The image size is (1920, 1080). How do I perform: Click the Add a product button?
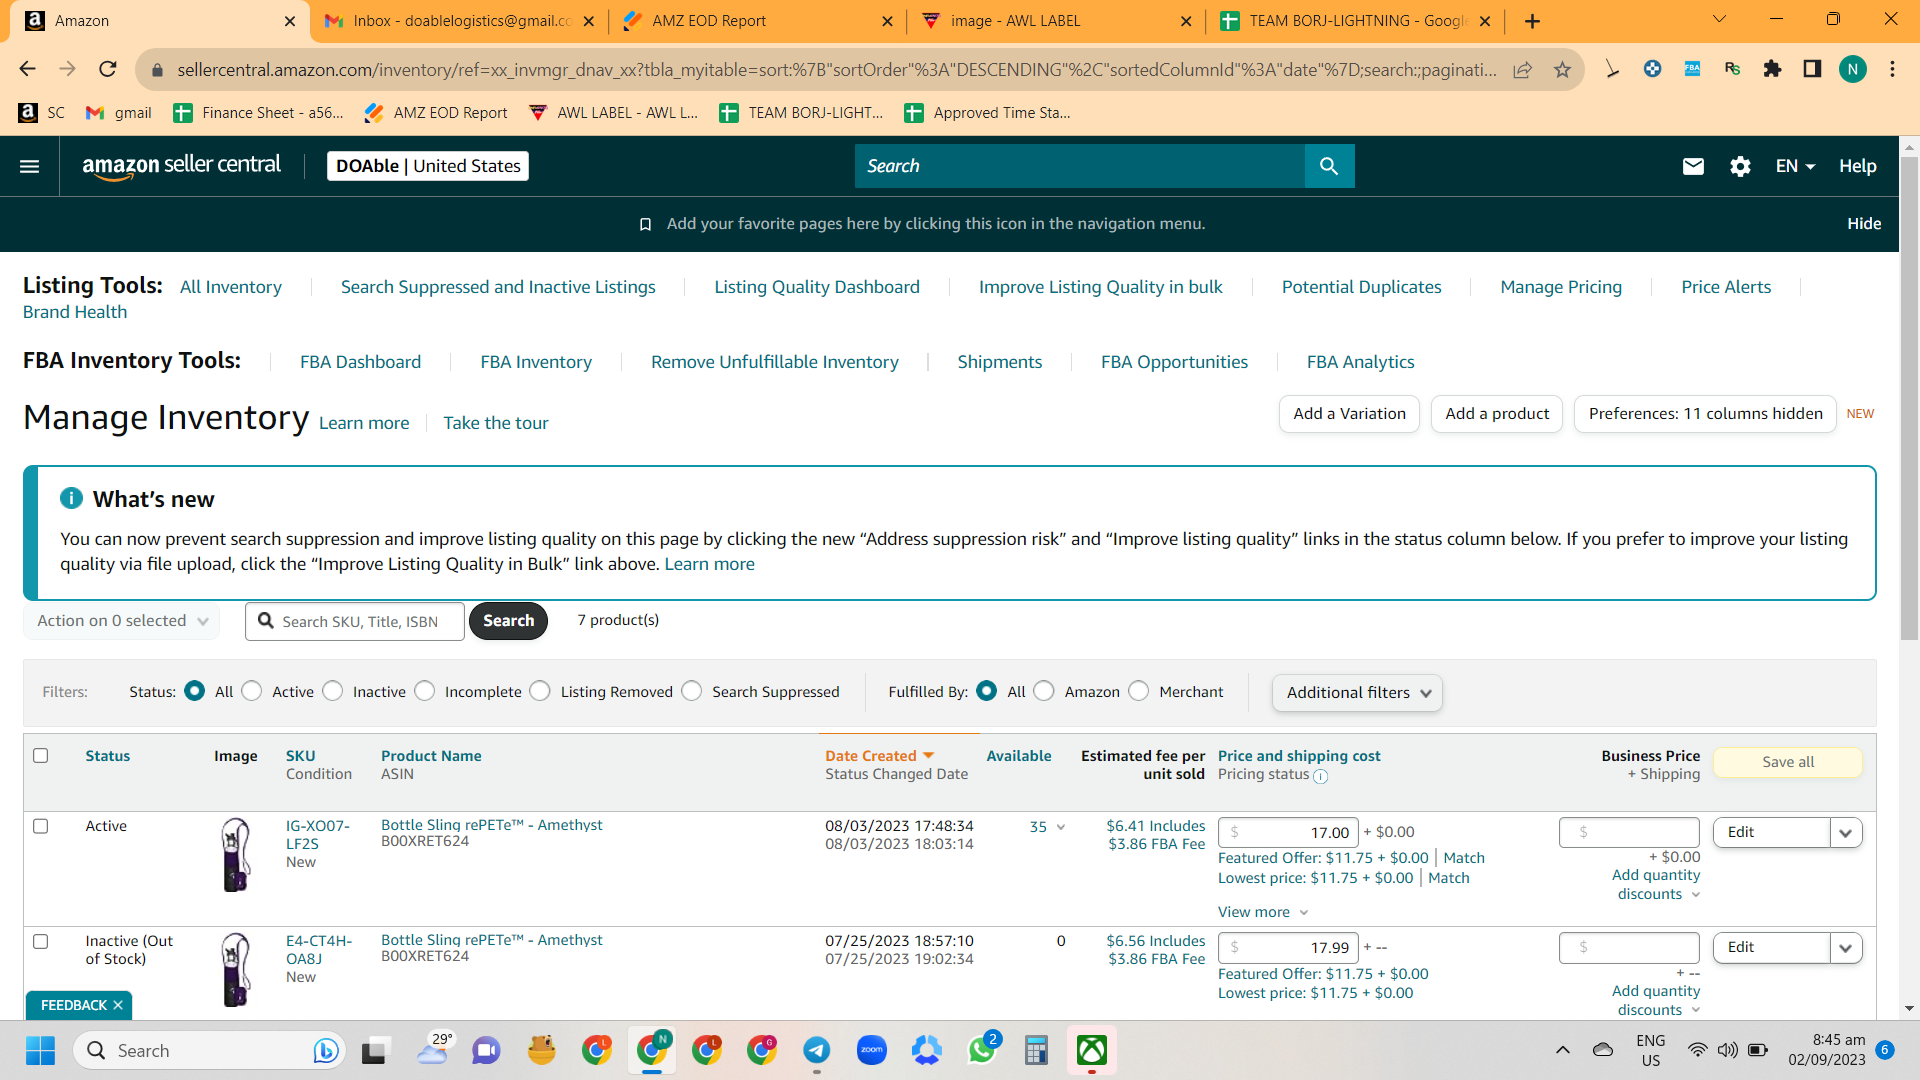pos(1497,414)
